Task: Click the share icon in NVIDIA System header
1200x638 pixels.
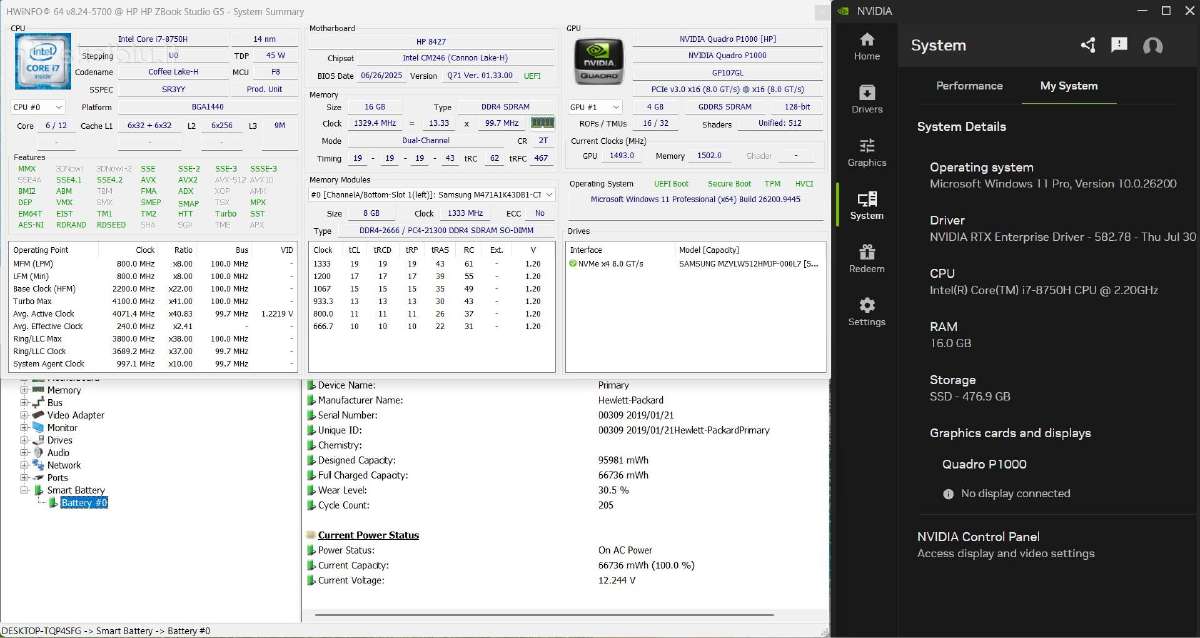Action: 1088,45
